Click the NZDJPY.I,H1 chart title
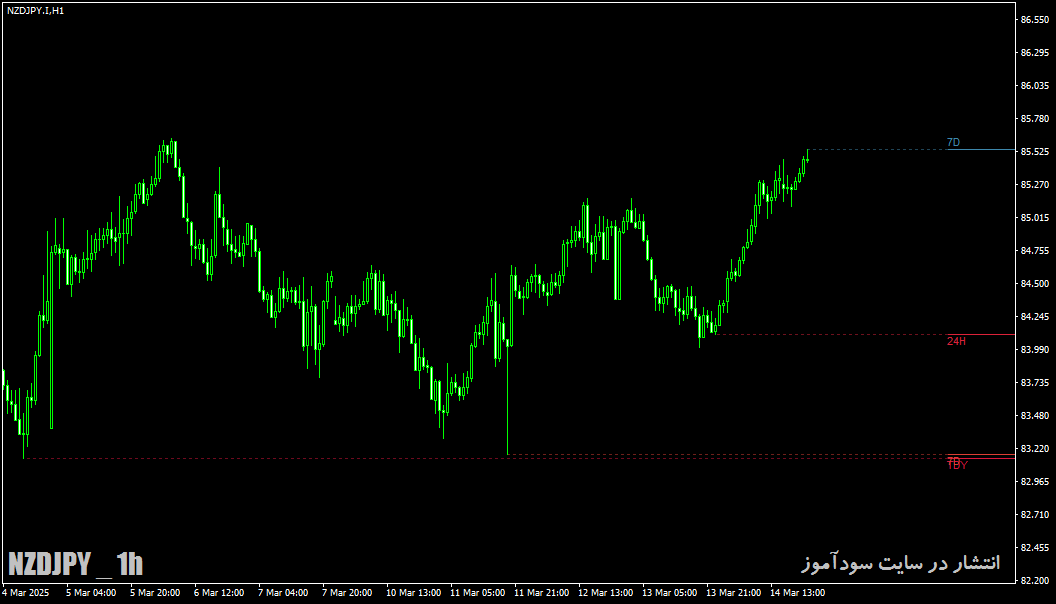The width and height of the screenshot is (1056, 604). (36, 11)
